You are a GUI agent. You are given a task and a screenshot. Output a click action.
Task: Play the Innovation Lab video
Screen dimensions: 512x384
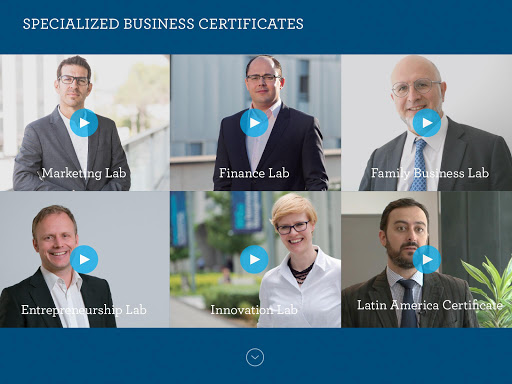(x=254, y=259)
